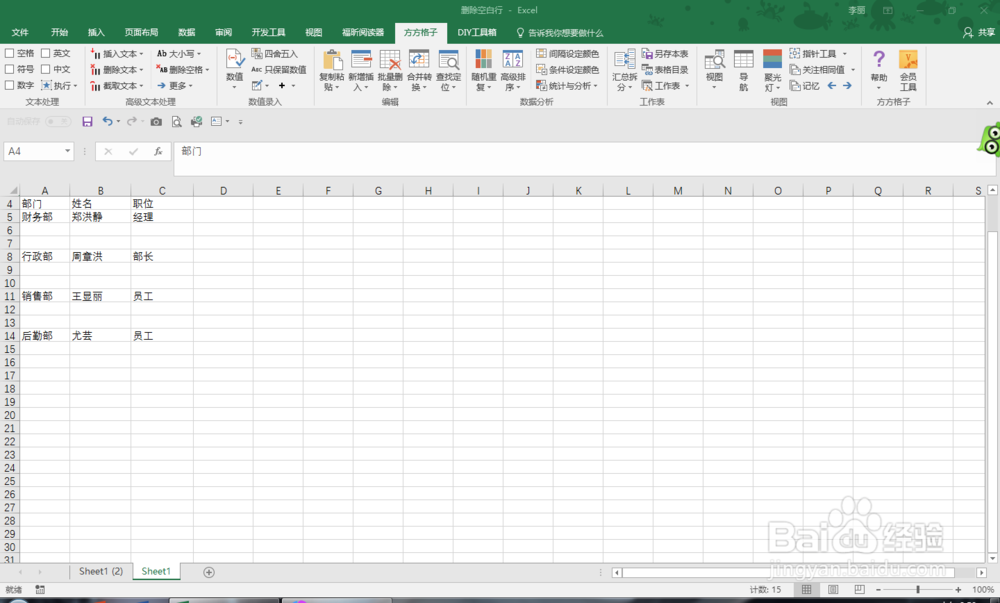The image size is (1000, 603).
Task: Click the quick print icon with checkmark
Action: click(196, 121)
